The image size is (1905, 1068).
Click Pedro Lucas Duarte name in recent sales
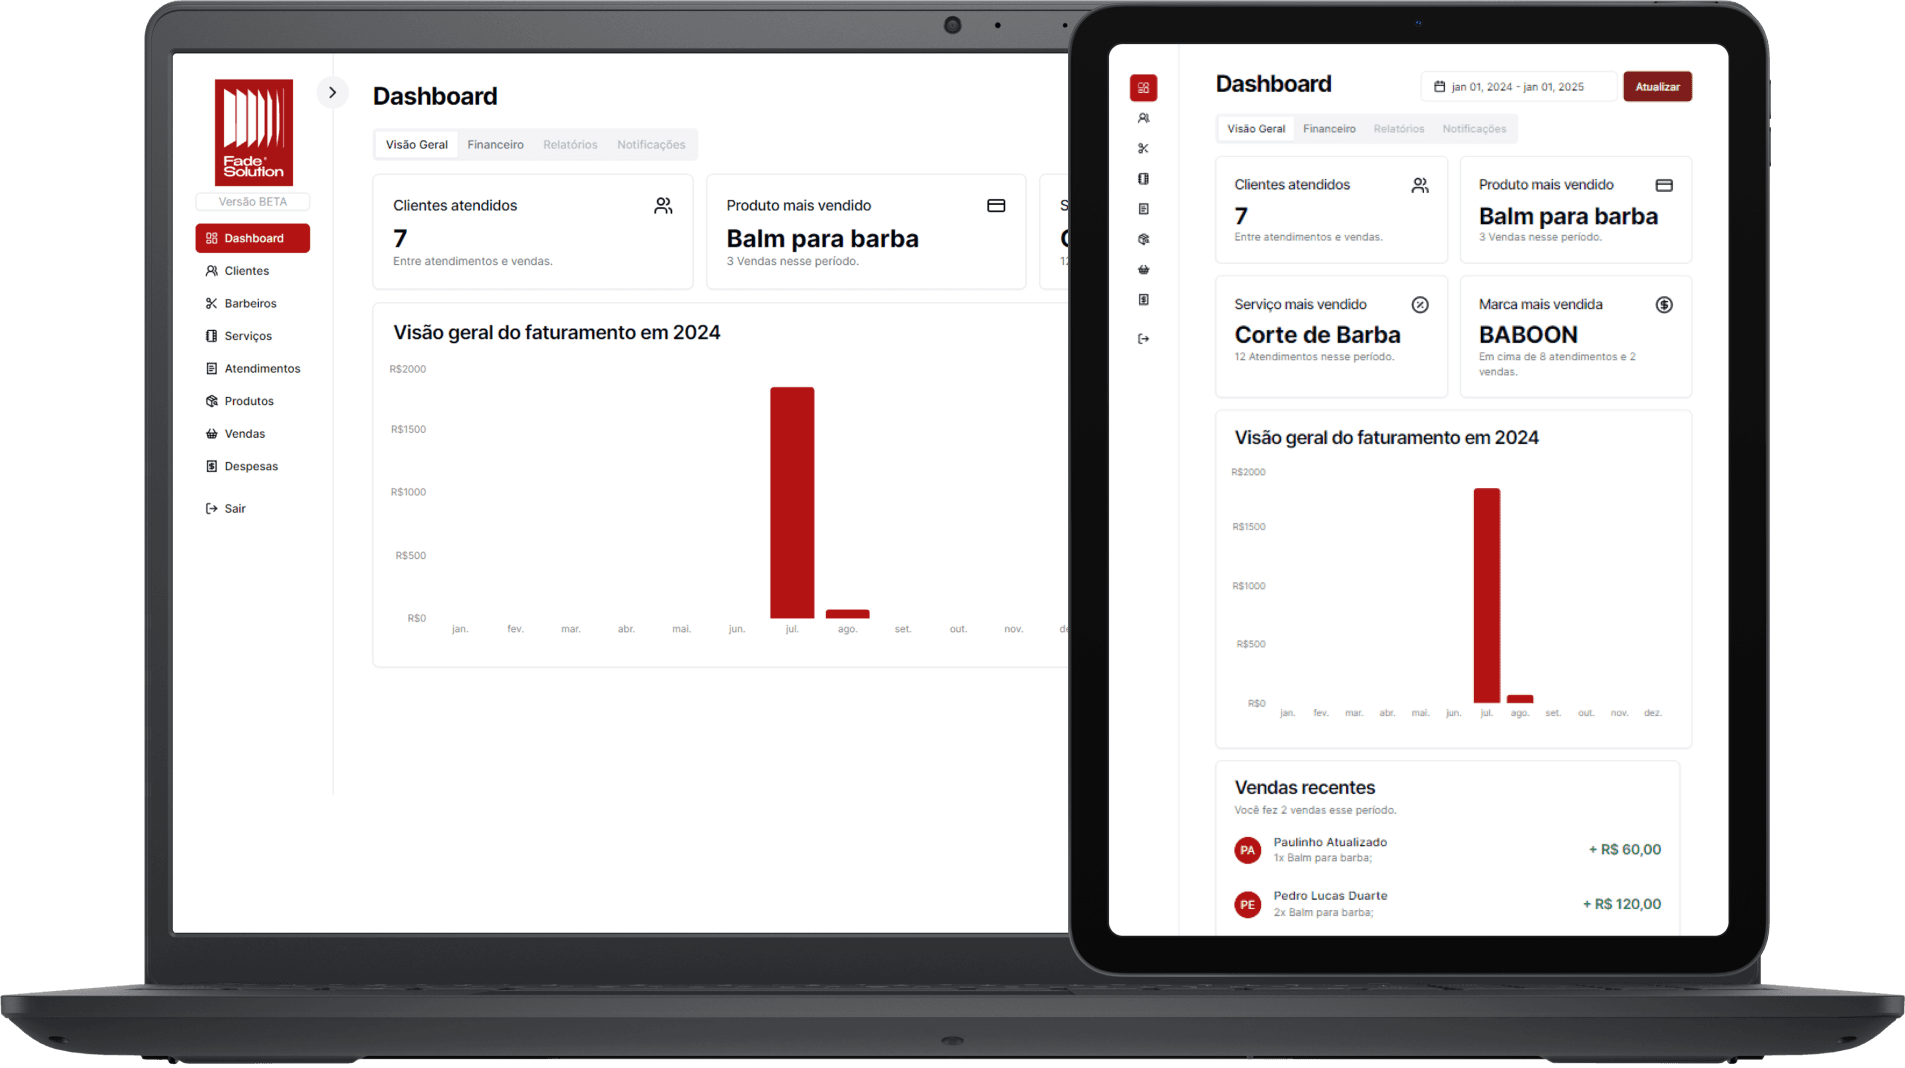click(1330, 896)
